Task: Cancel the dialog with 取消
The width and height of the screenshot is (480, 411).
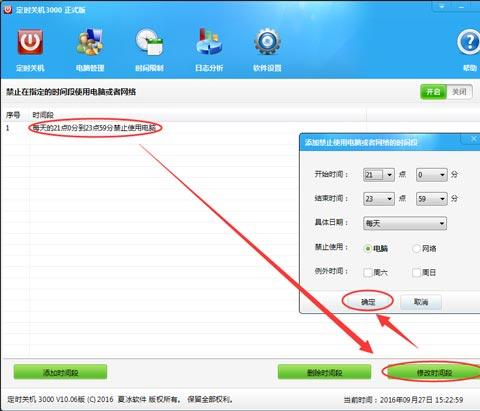Action: 421,302
